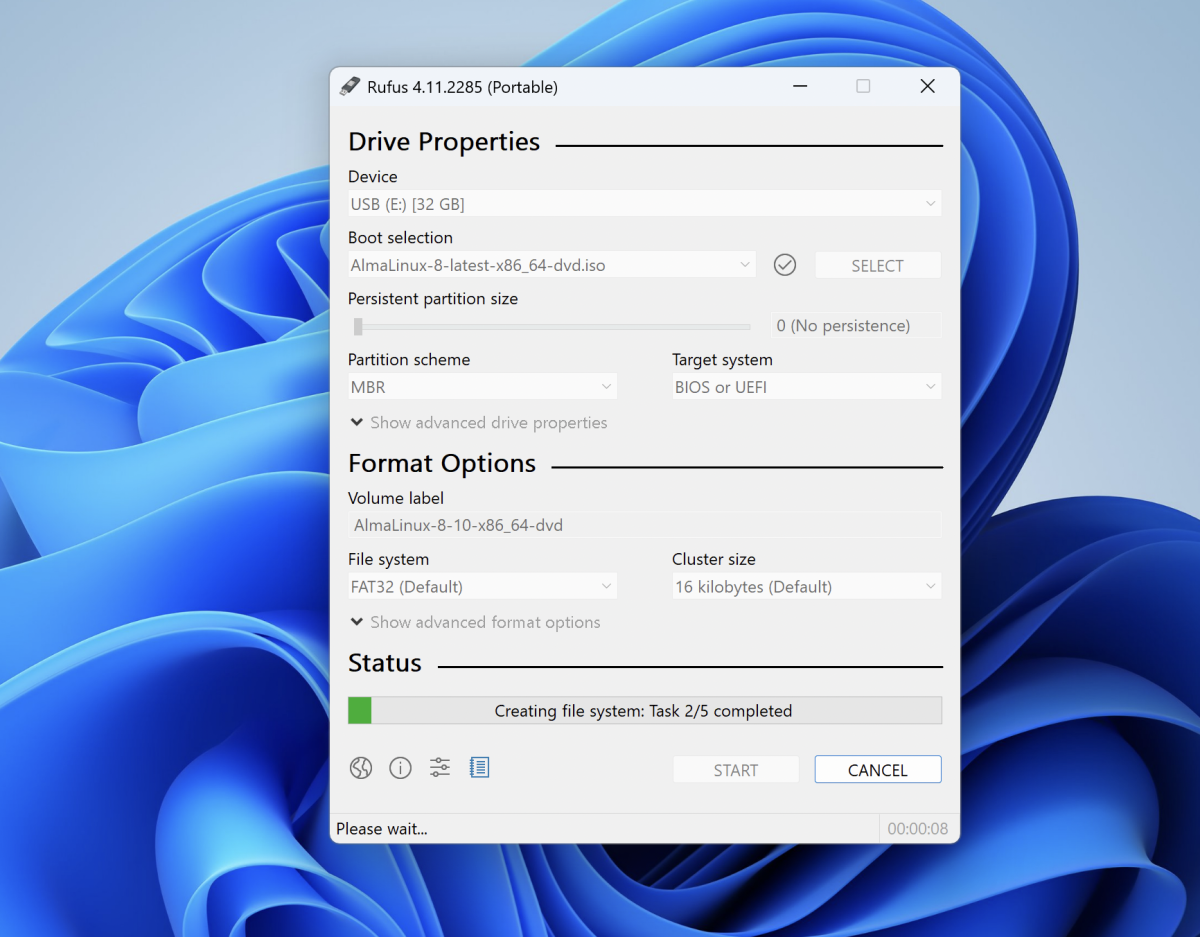This screenshot has width=1200, height=937.
Task: Open the About info icon
Action: (x=400, y=768)
